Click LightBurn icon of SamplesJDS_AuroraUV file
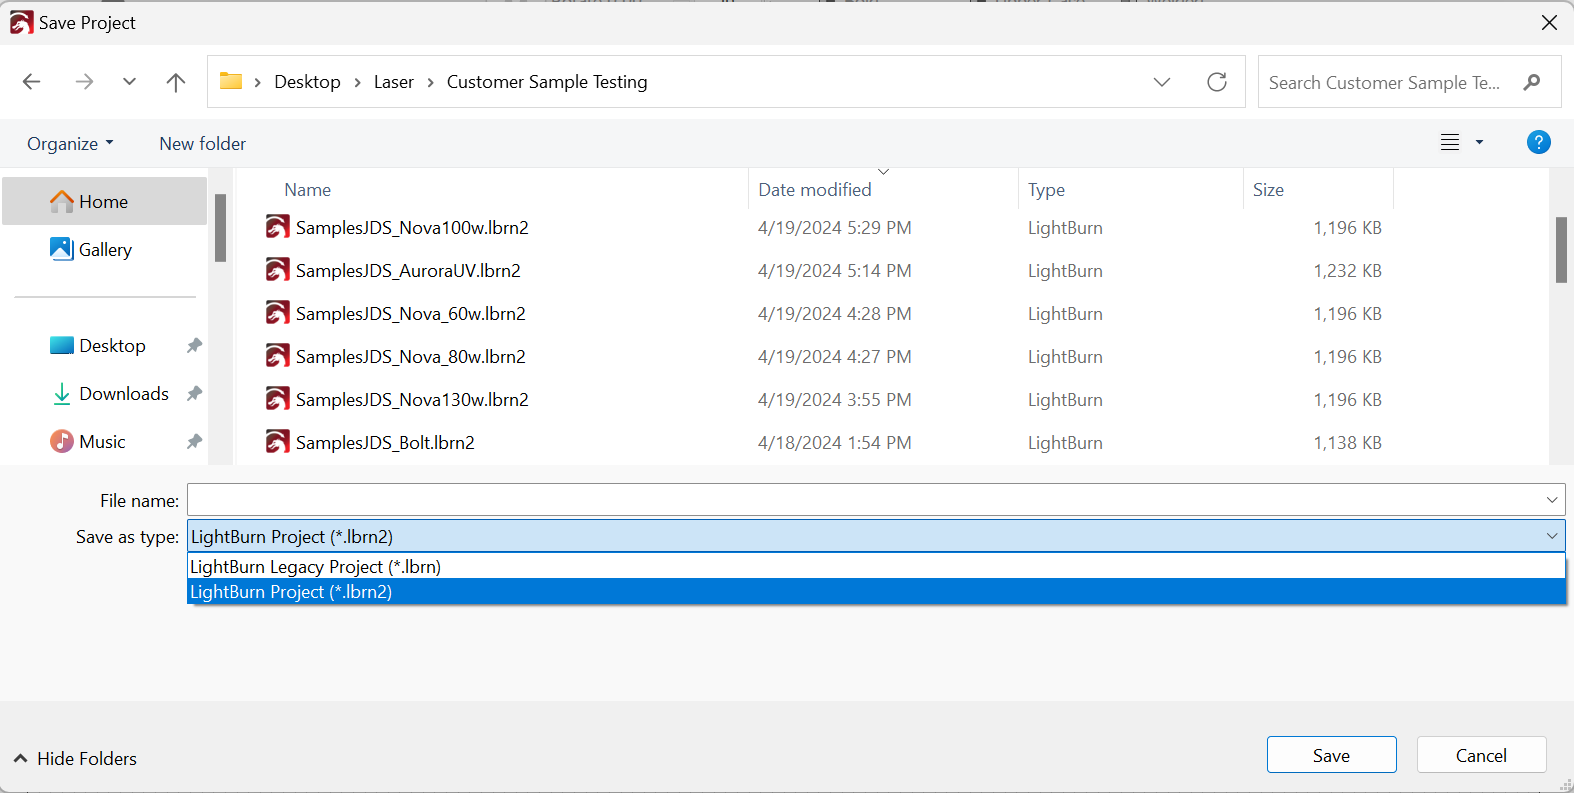Image resolution: width=1574 pixels, height=793 pixels. 278,270
